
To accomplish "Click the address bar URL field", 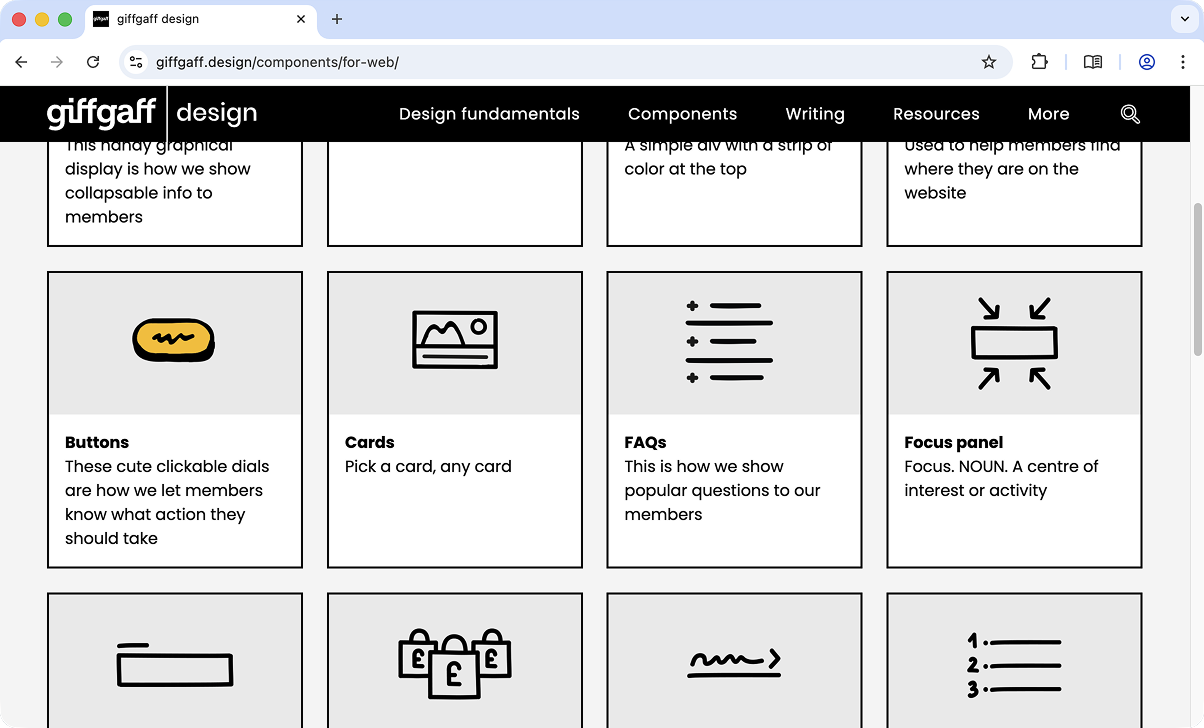I will point(560,62).
